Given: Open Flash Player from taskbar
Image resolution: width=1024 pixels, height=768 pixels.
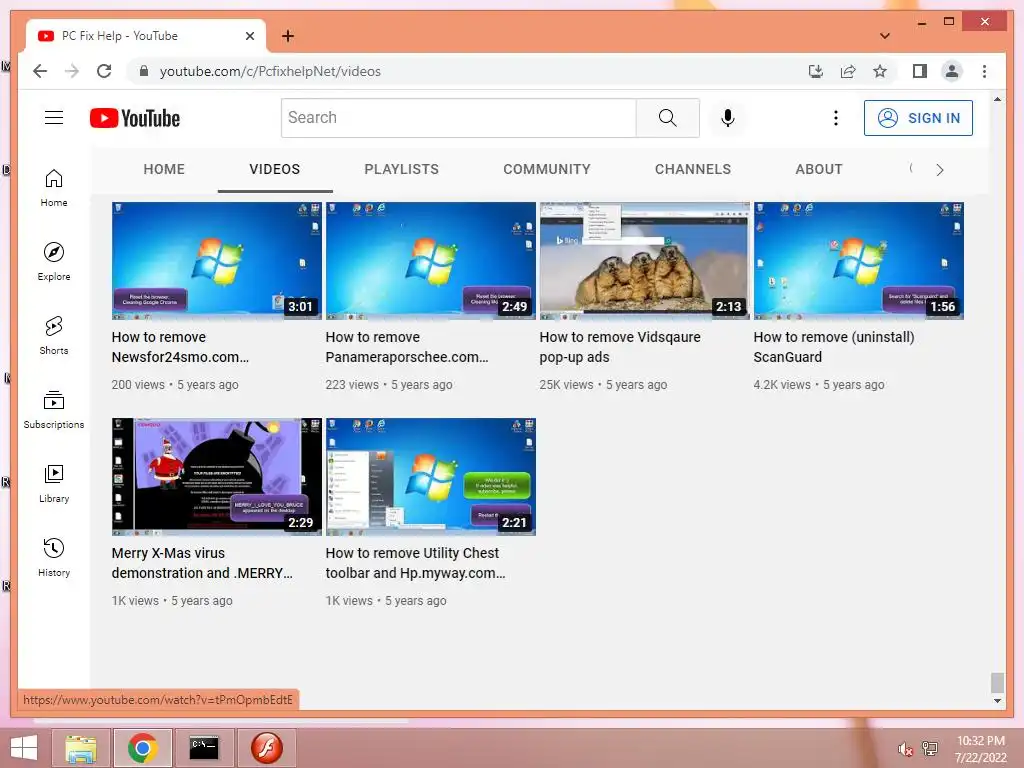Looking at the screenshot, I should point(266,748).
